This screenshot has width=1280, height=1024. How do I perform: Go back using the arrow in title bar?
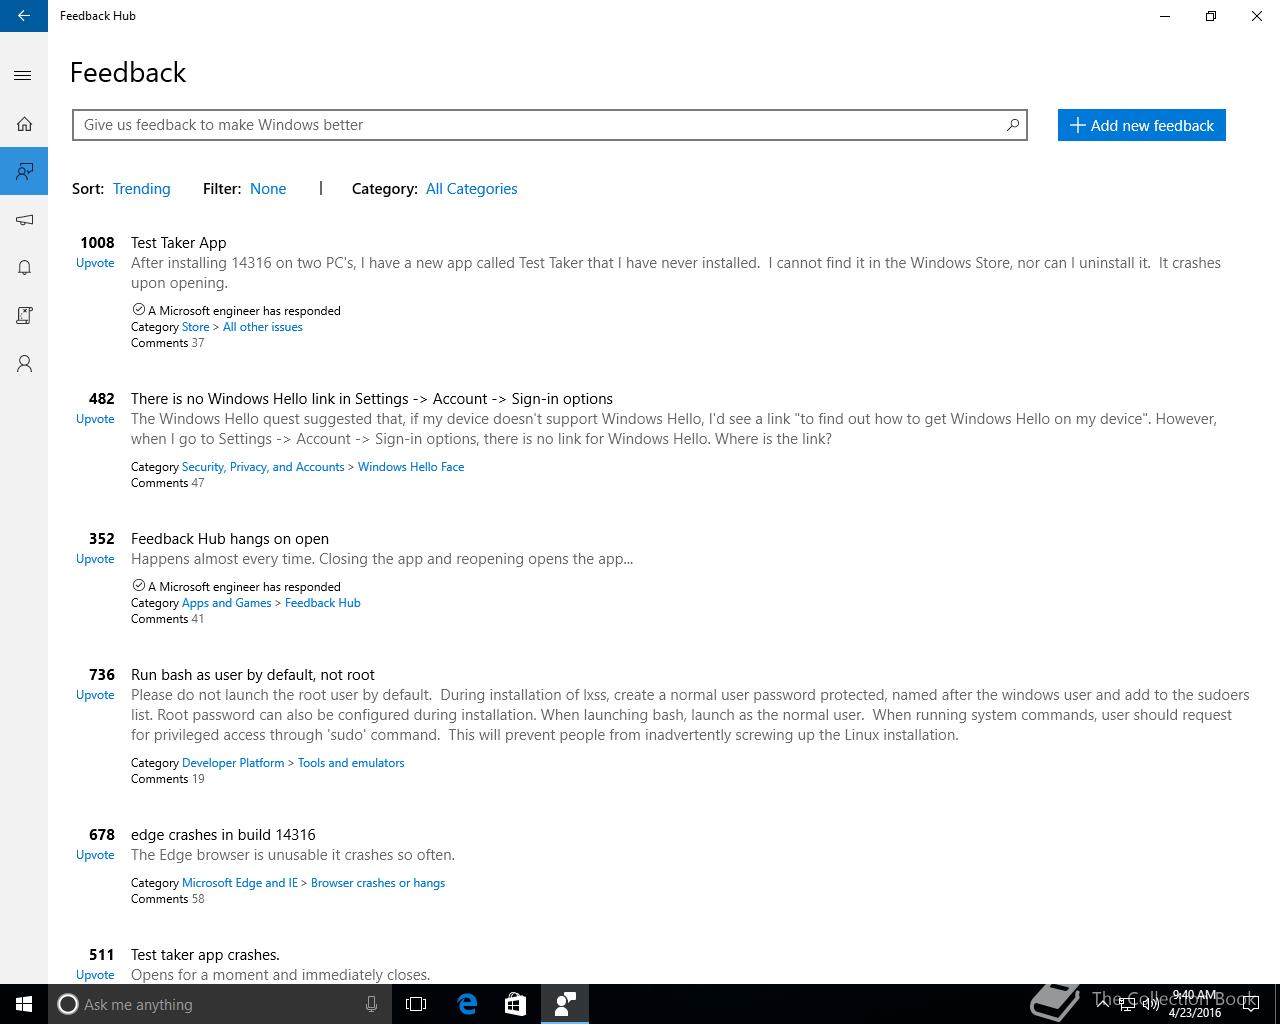pyautogui.click(x=24, y=16)
